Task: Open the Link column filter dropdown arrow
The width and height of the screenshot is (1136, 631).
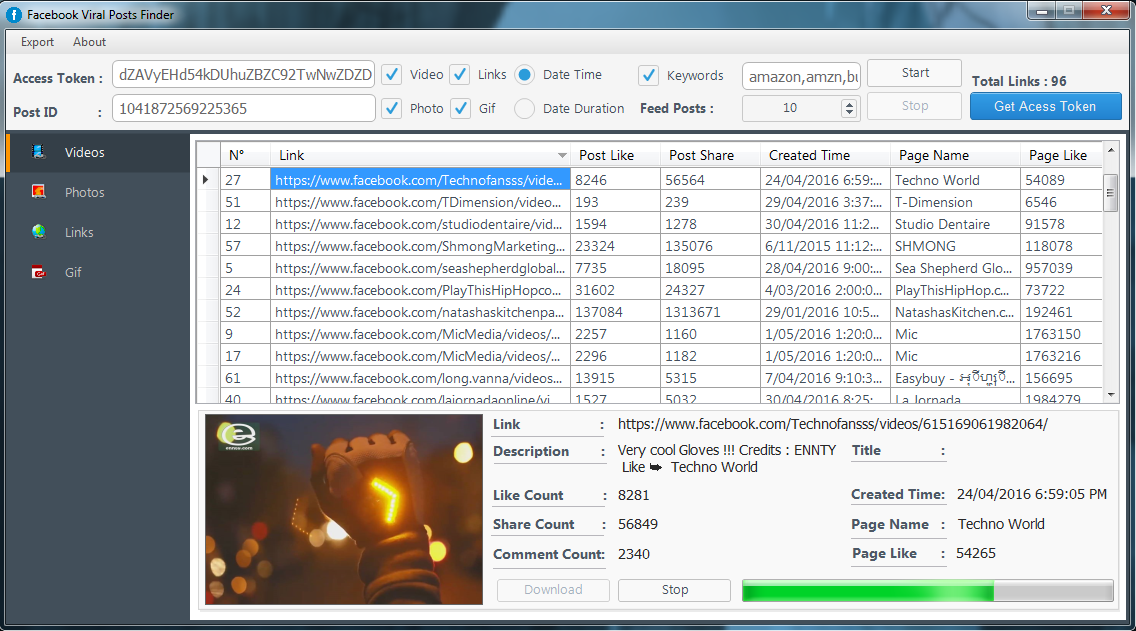Action: pos(562,156)
